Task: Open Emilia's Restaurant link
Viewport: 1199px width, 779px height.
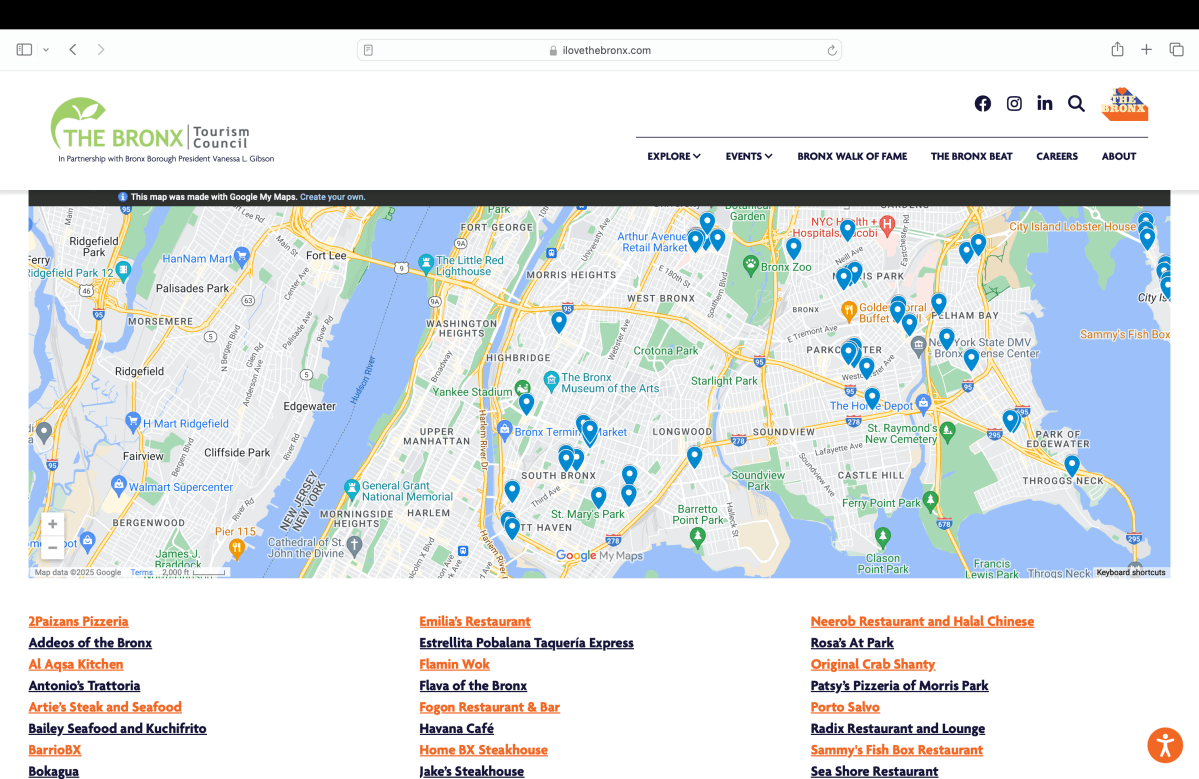Action: pos(475,622)
